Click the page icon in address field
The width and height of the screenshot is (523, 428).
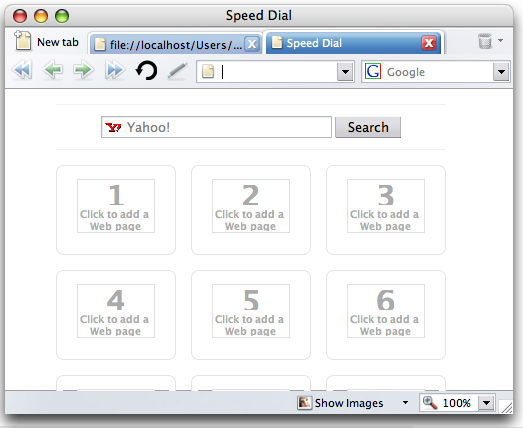208,71
